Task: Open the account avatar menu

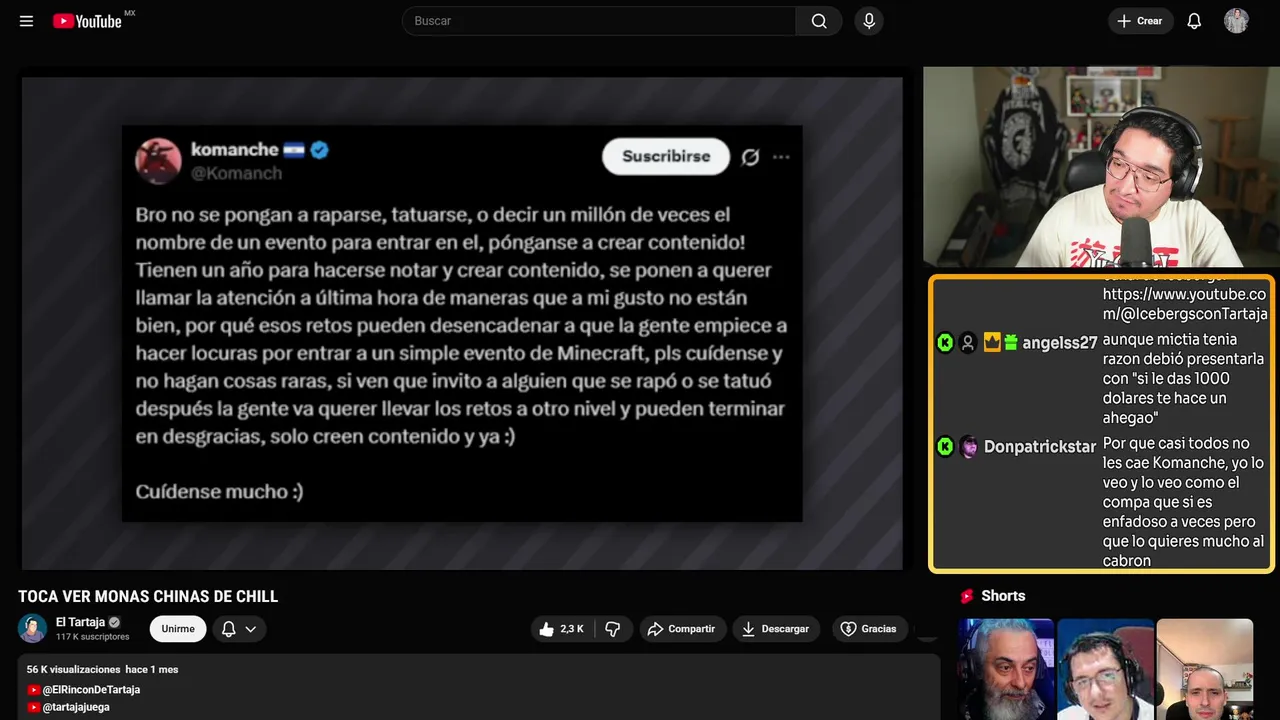Action: pyautogui.click(x=1236, y=21)
